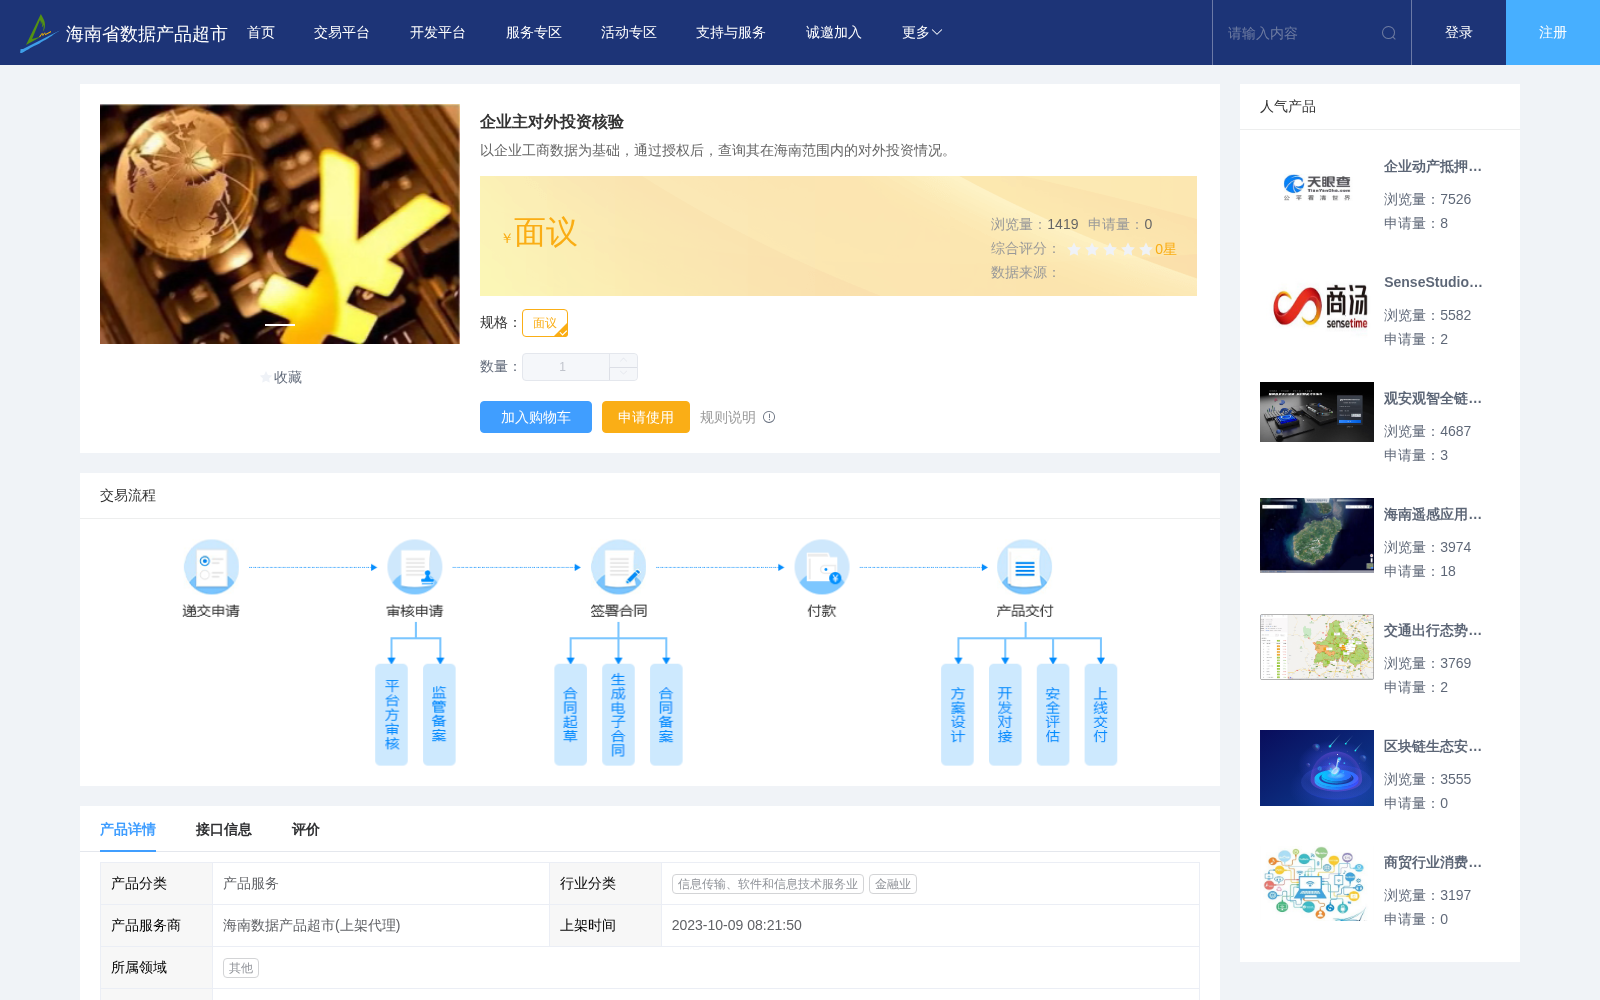Open the 服务专区 menu
Screen dimensions: 1600x1000
(x=534, y=33)
